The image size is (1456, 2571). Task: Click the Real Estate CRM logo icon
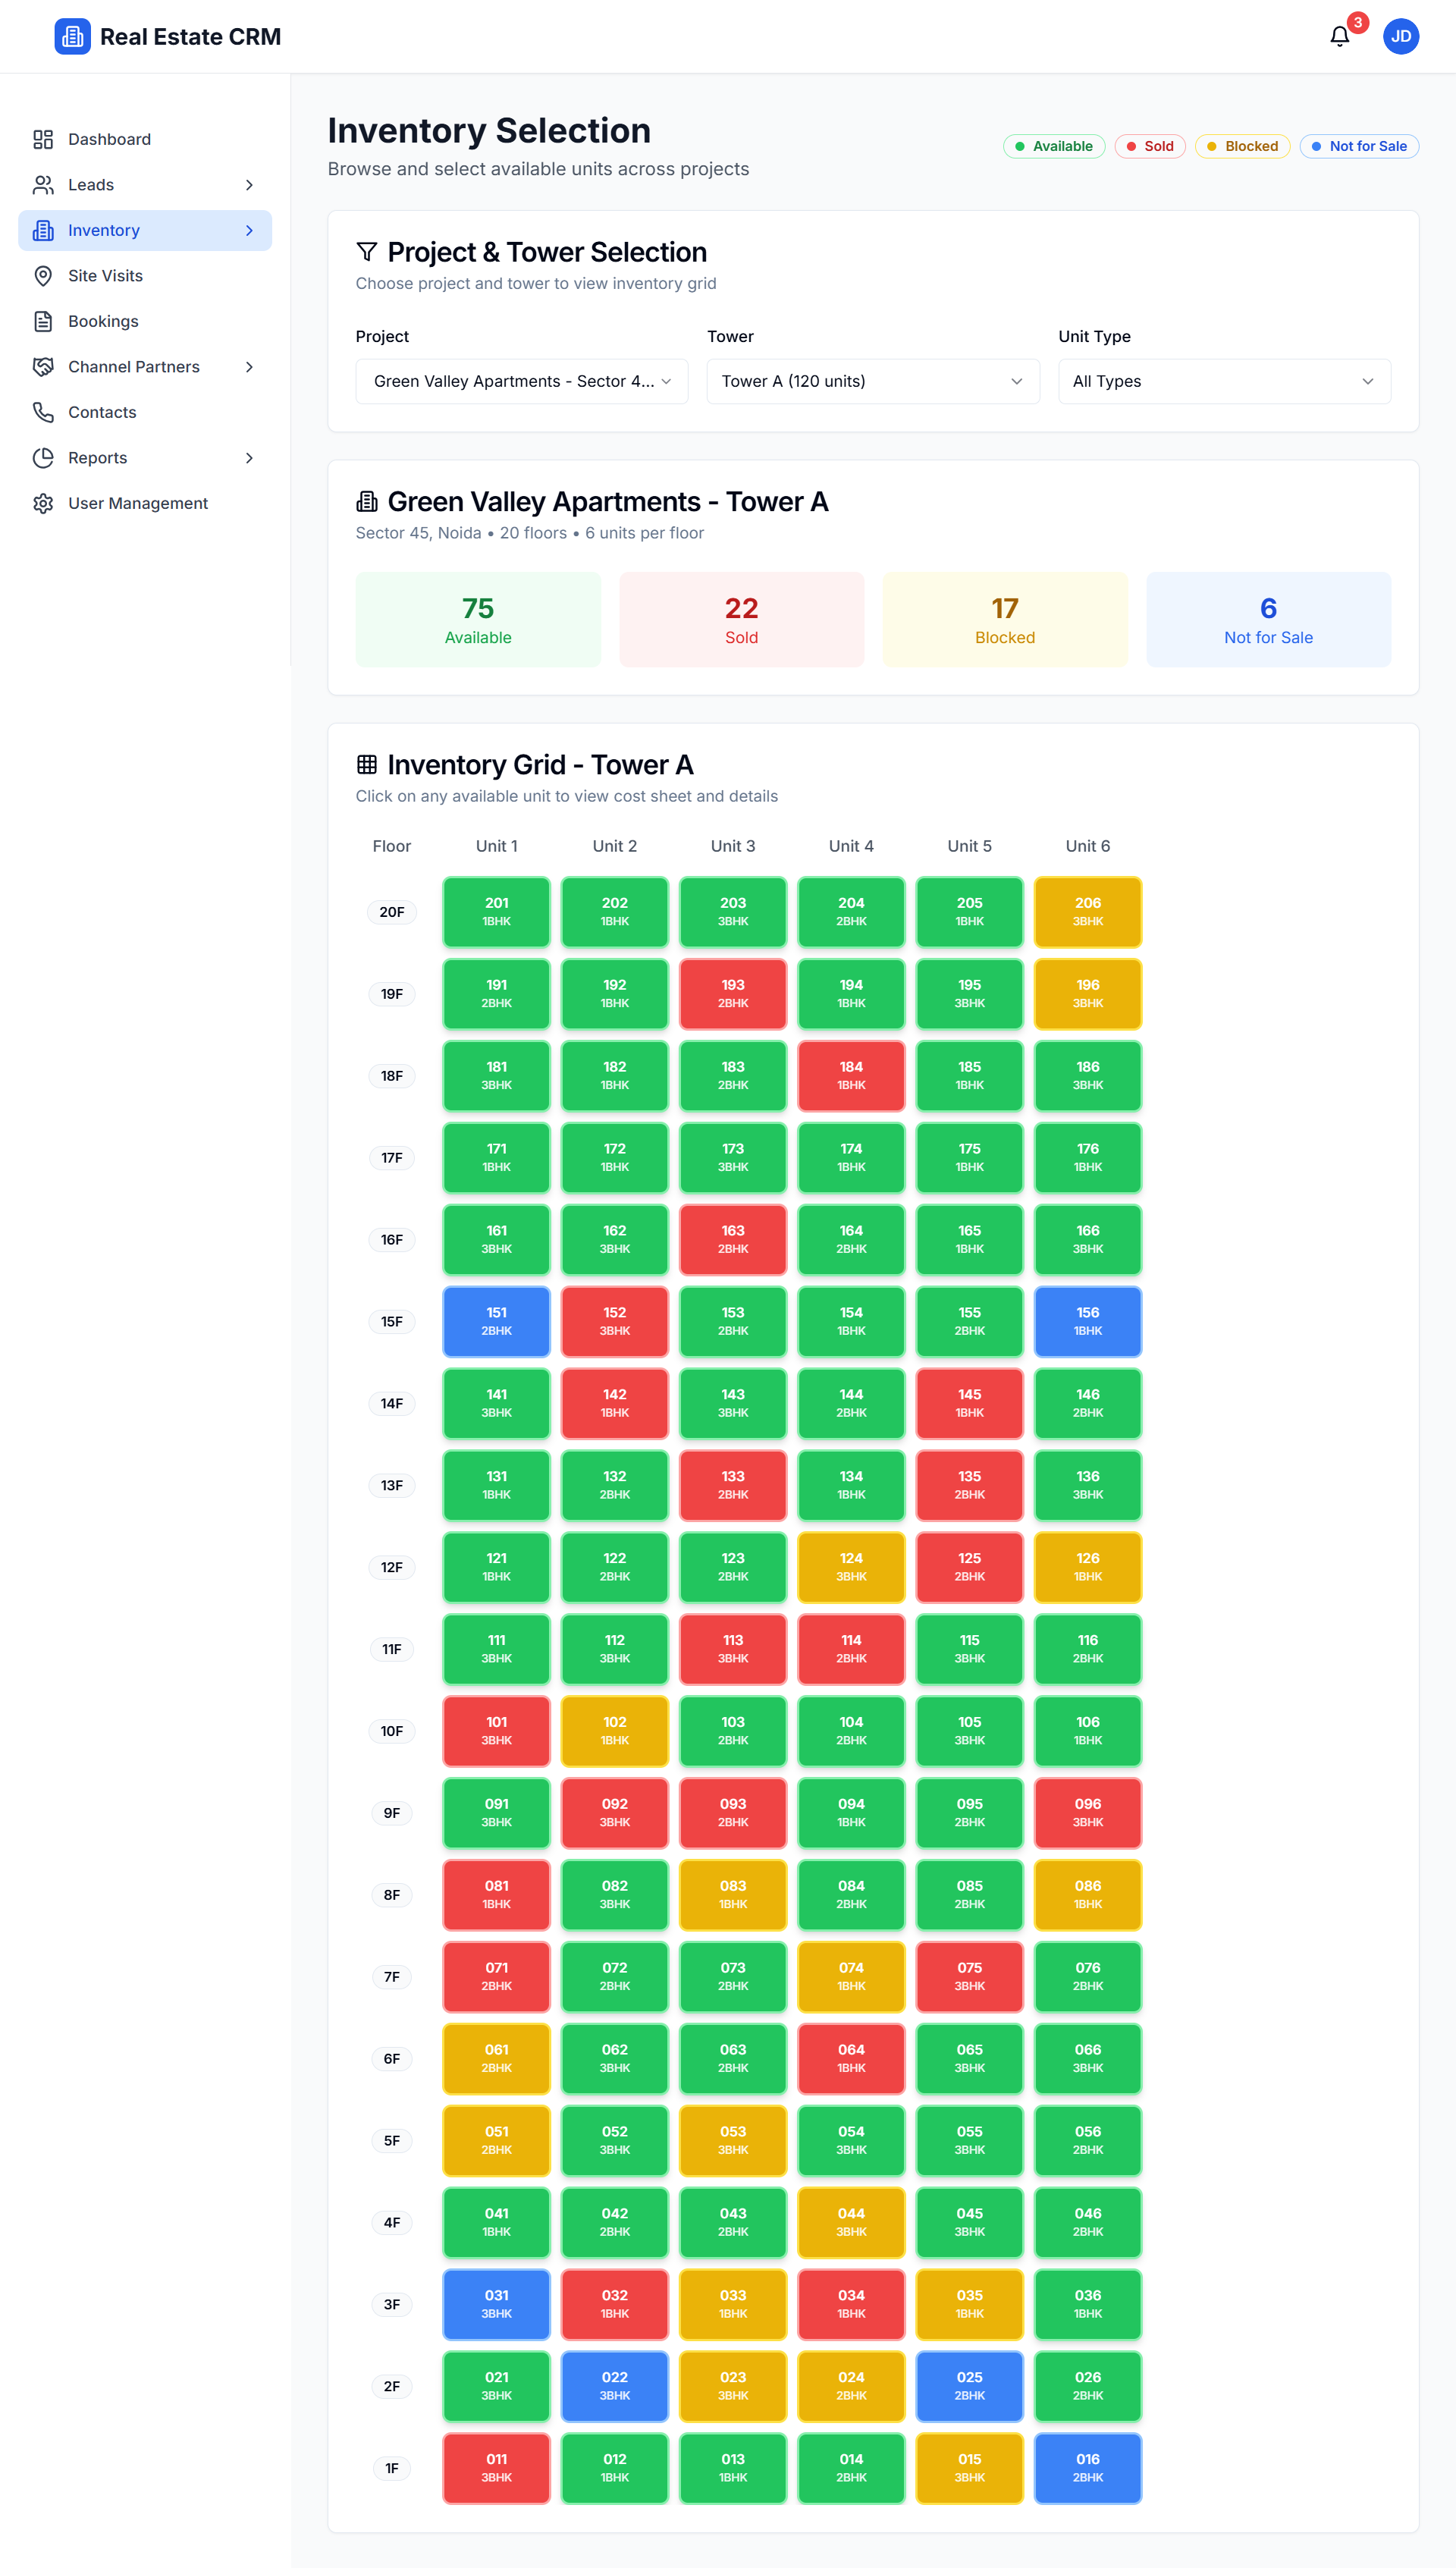click(72, 37)
